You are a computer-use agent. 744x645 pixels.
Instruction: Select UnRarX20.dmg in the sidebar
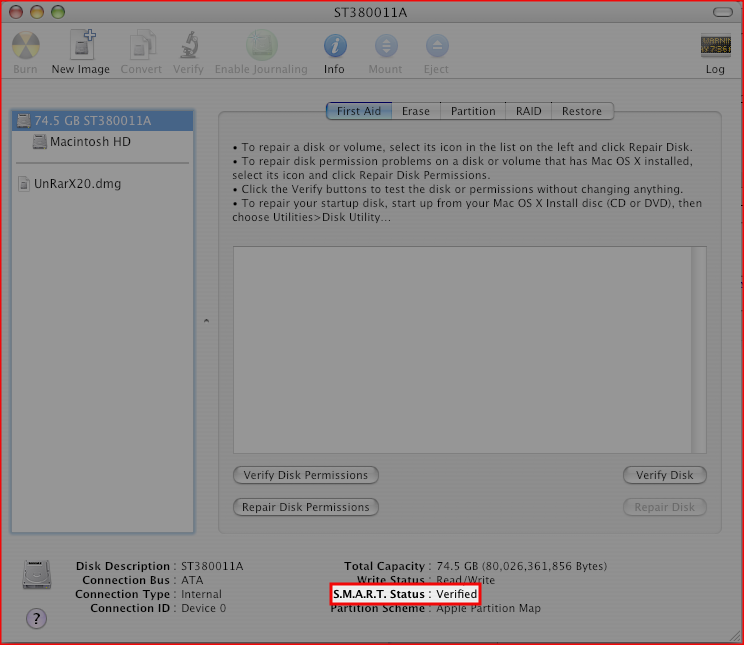tap(102, 184)
